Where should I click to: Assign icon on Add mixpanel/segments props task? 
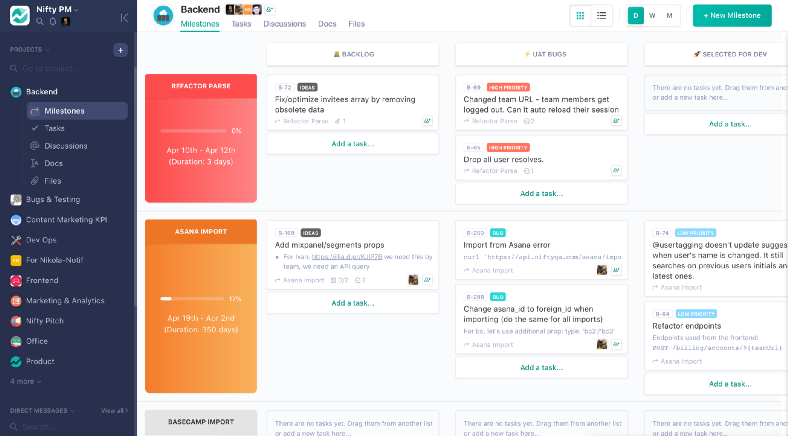click(x=427, y=280)
